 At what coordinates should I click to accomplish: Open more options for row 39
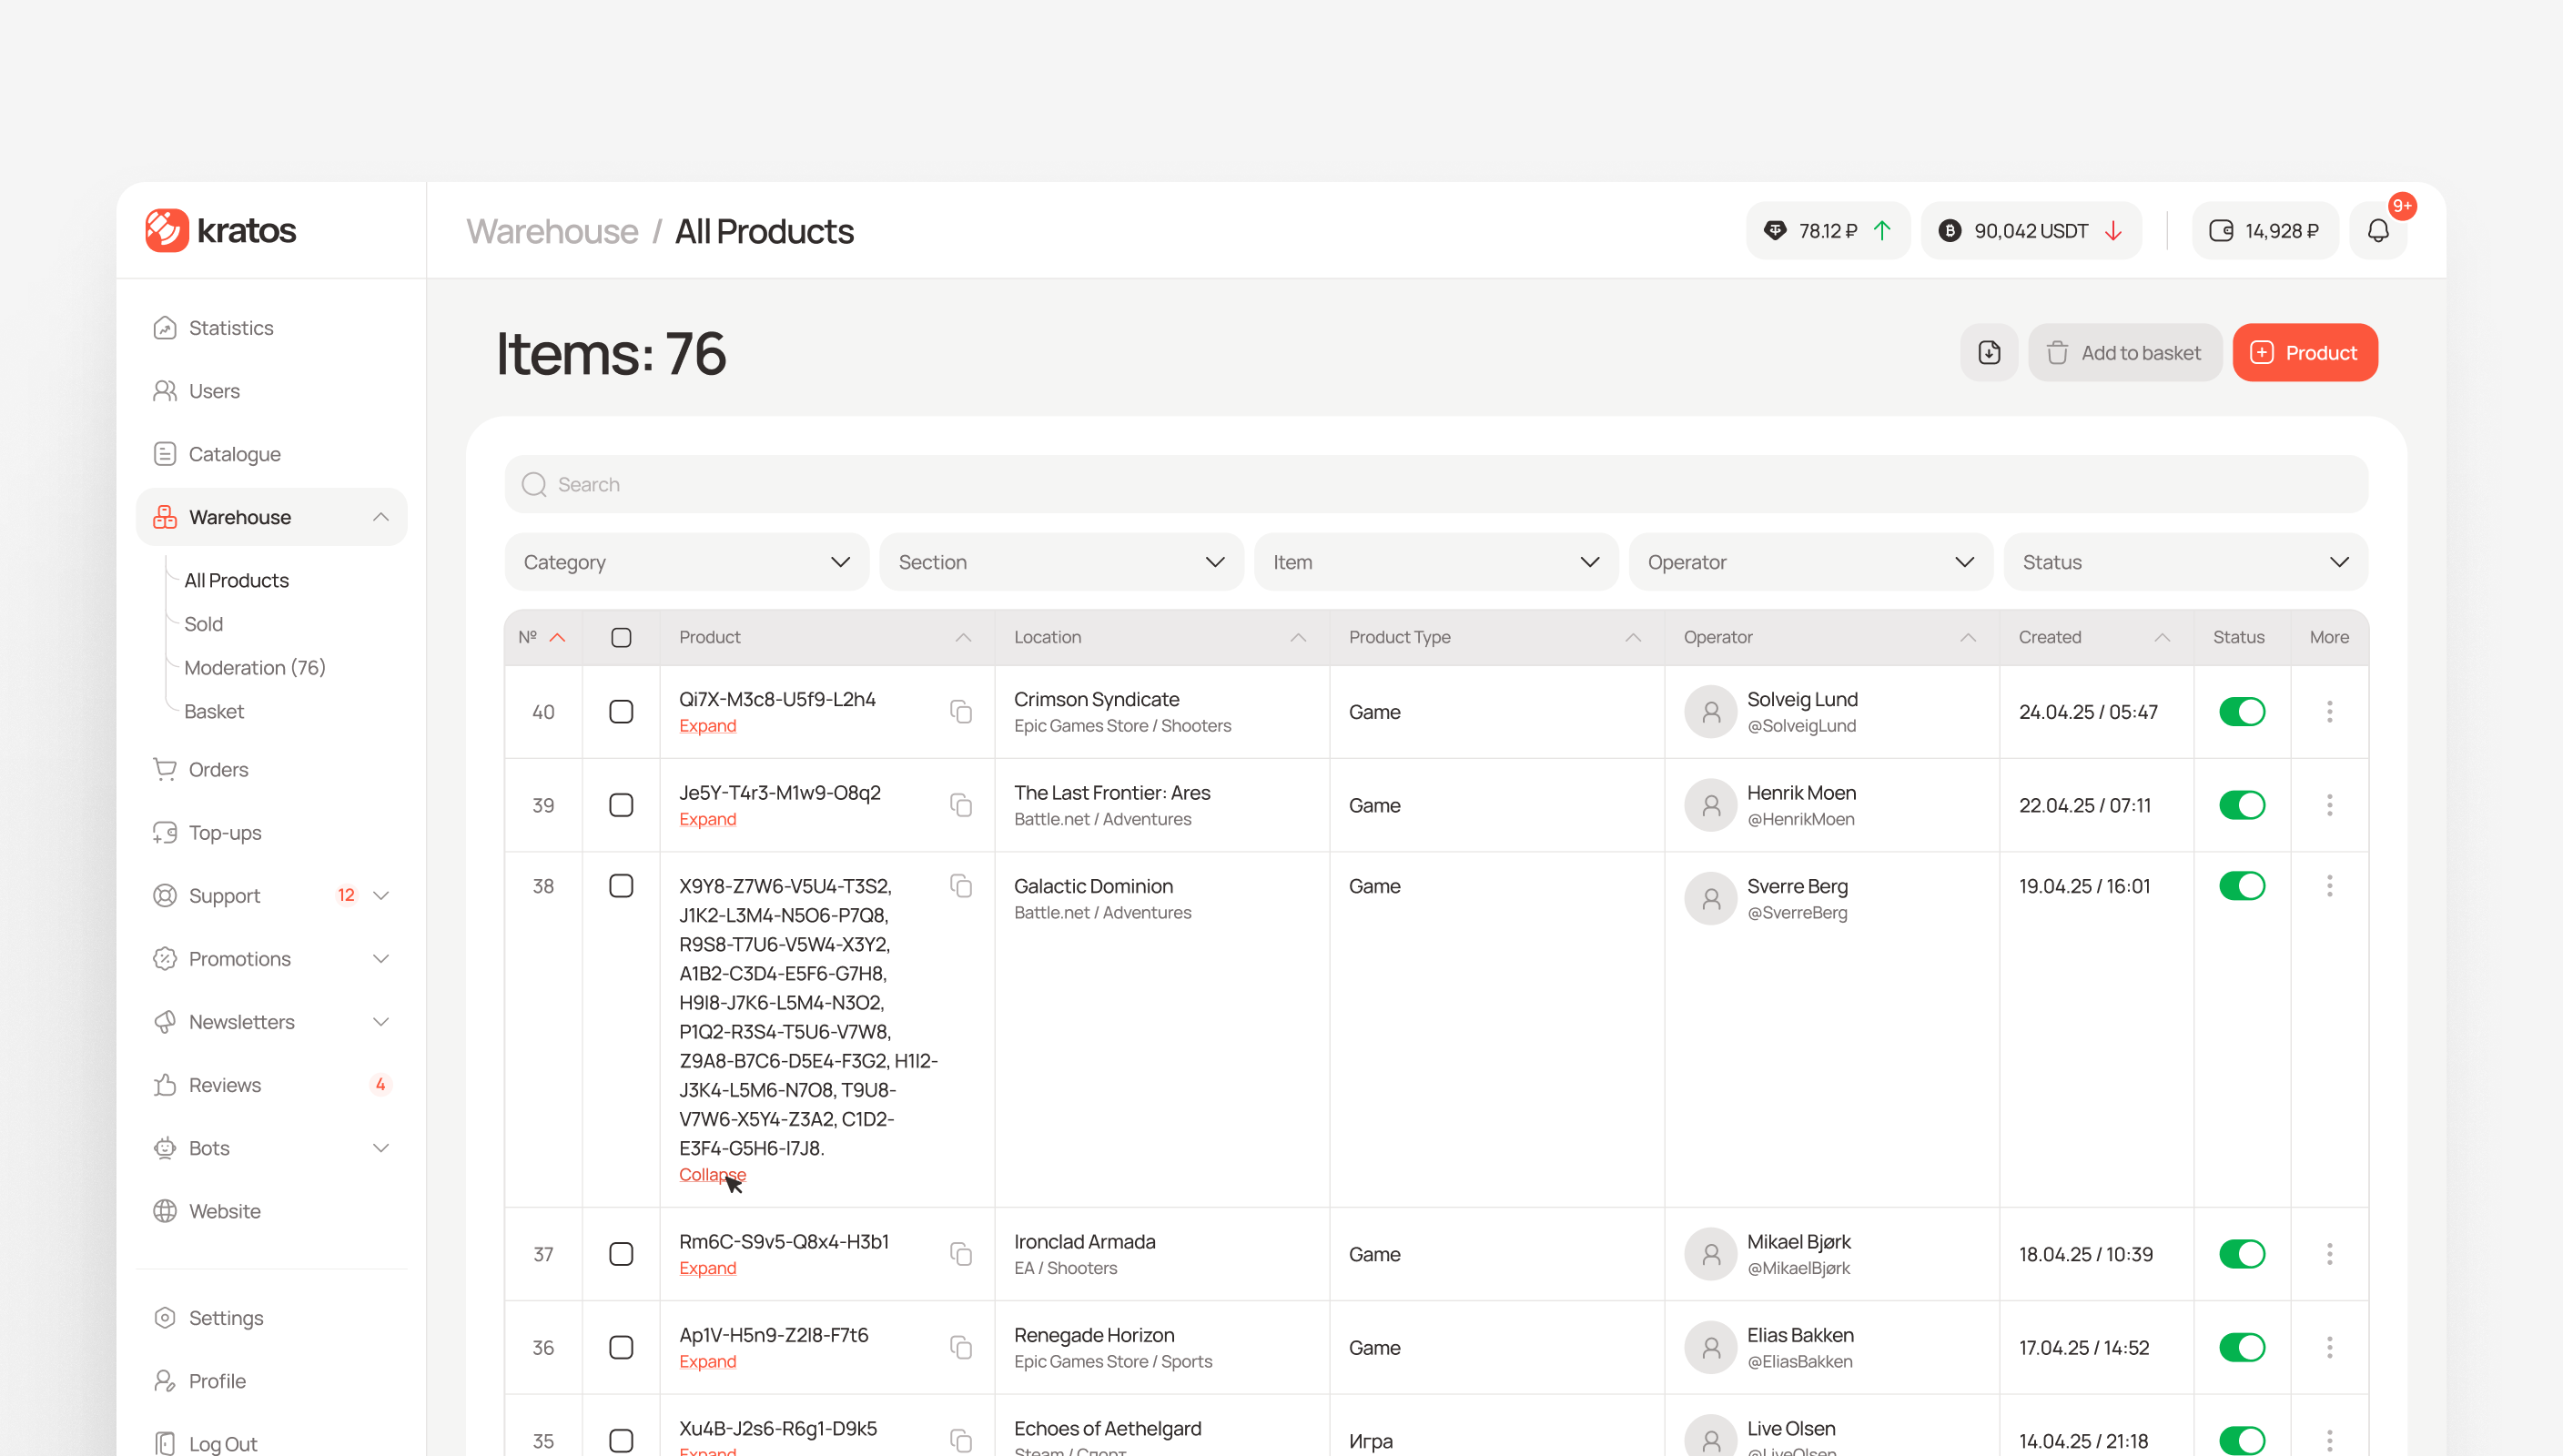click(x=2329, y=805)
